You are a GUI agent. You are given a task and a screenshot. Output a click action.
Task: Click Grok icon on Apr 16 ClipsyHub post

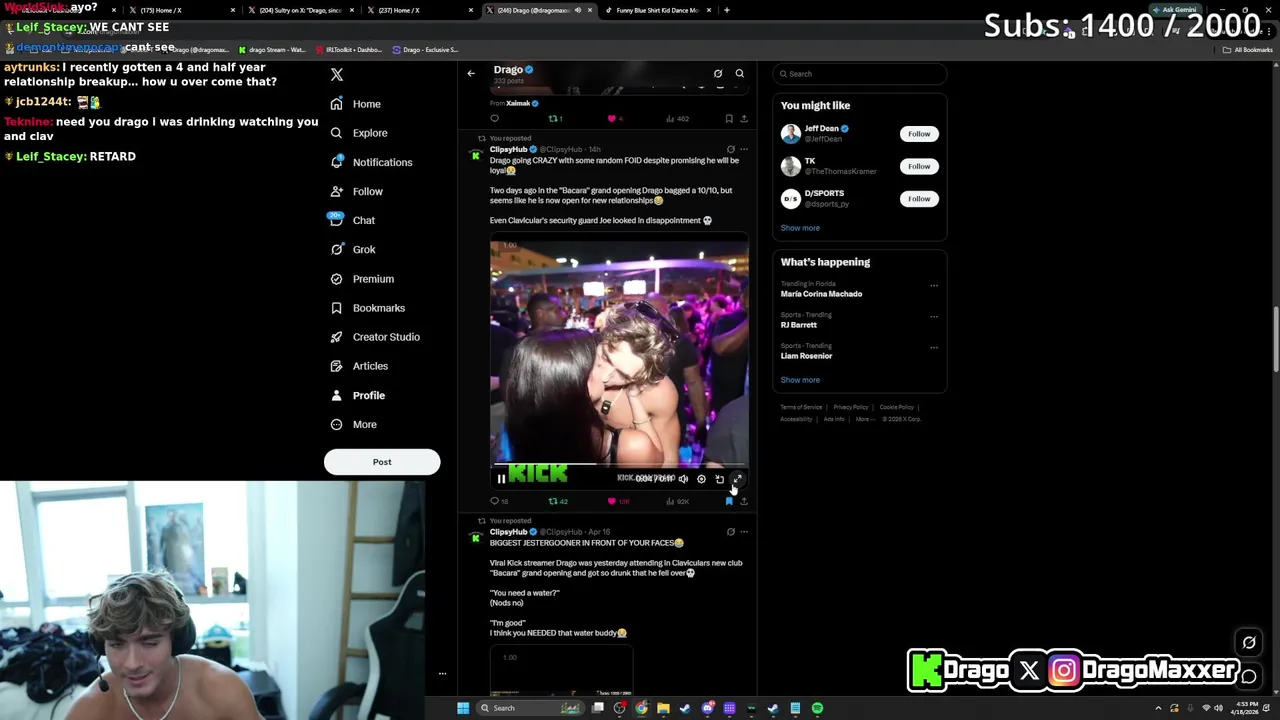tap(731, 532)
